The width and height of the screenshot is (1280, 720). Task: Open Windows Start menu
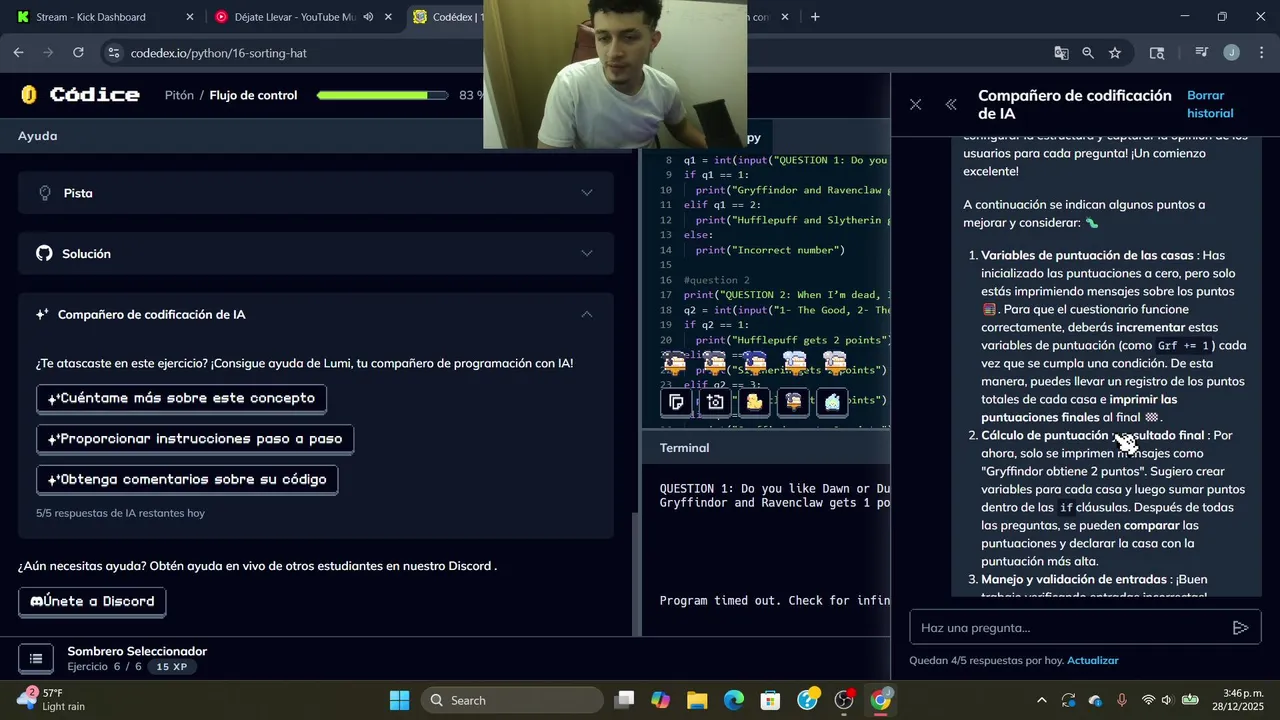(x=399, y=700)
